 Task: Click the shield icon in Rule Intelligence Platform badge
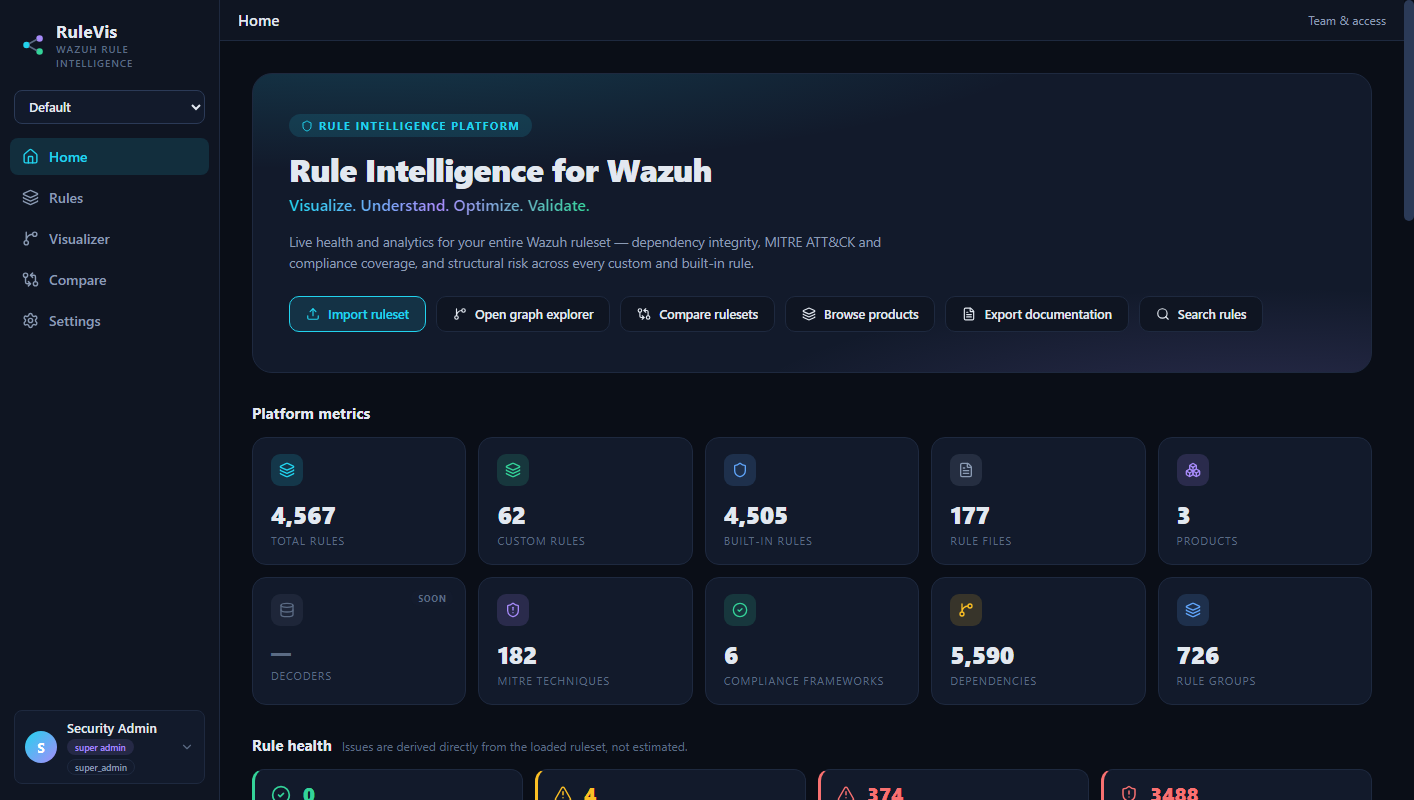pos(307,126)
